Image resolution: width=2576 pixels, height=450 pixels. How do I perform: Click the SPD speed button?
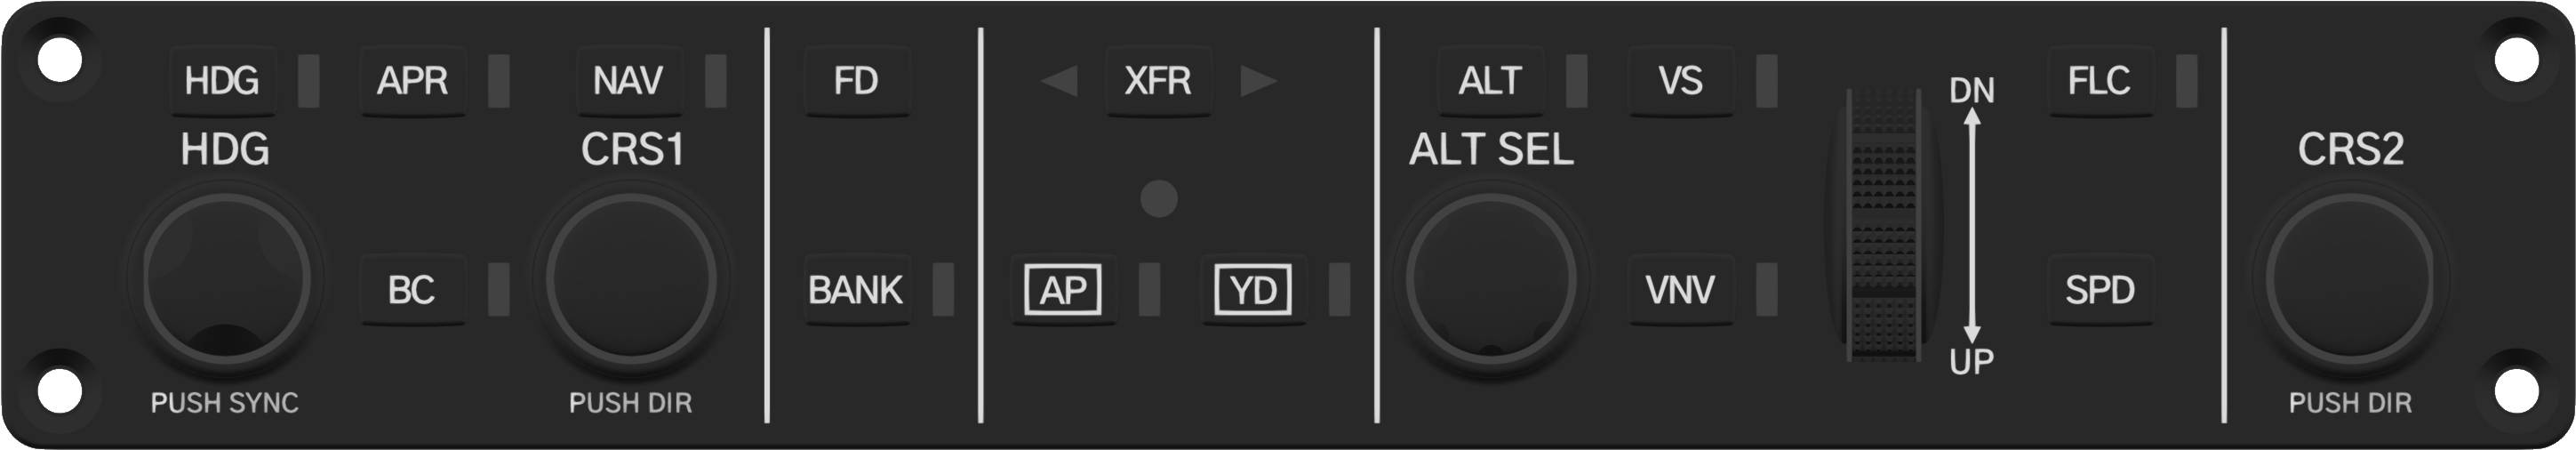point(2100,290)
